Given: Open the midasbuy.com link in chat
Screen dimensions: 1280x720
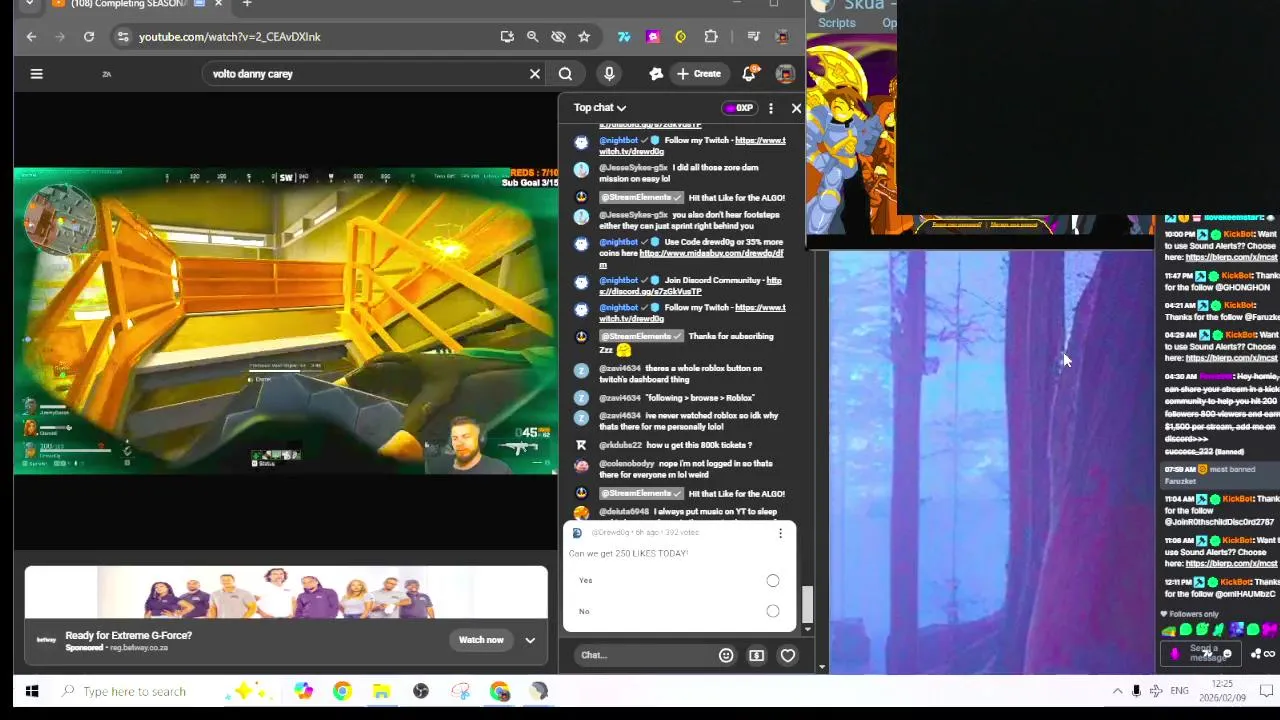Looking at the screenshot, I should 692,259.
